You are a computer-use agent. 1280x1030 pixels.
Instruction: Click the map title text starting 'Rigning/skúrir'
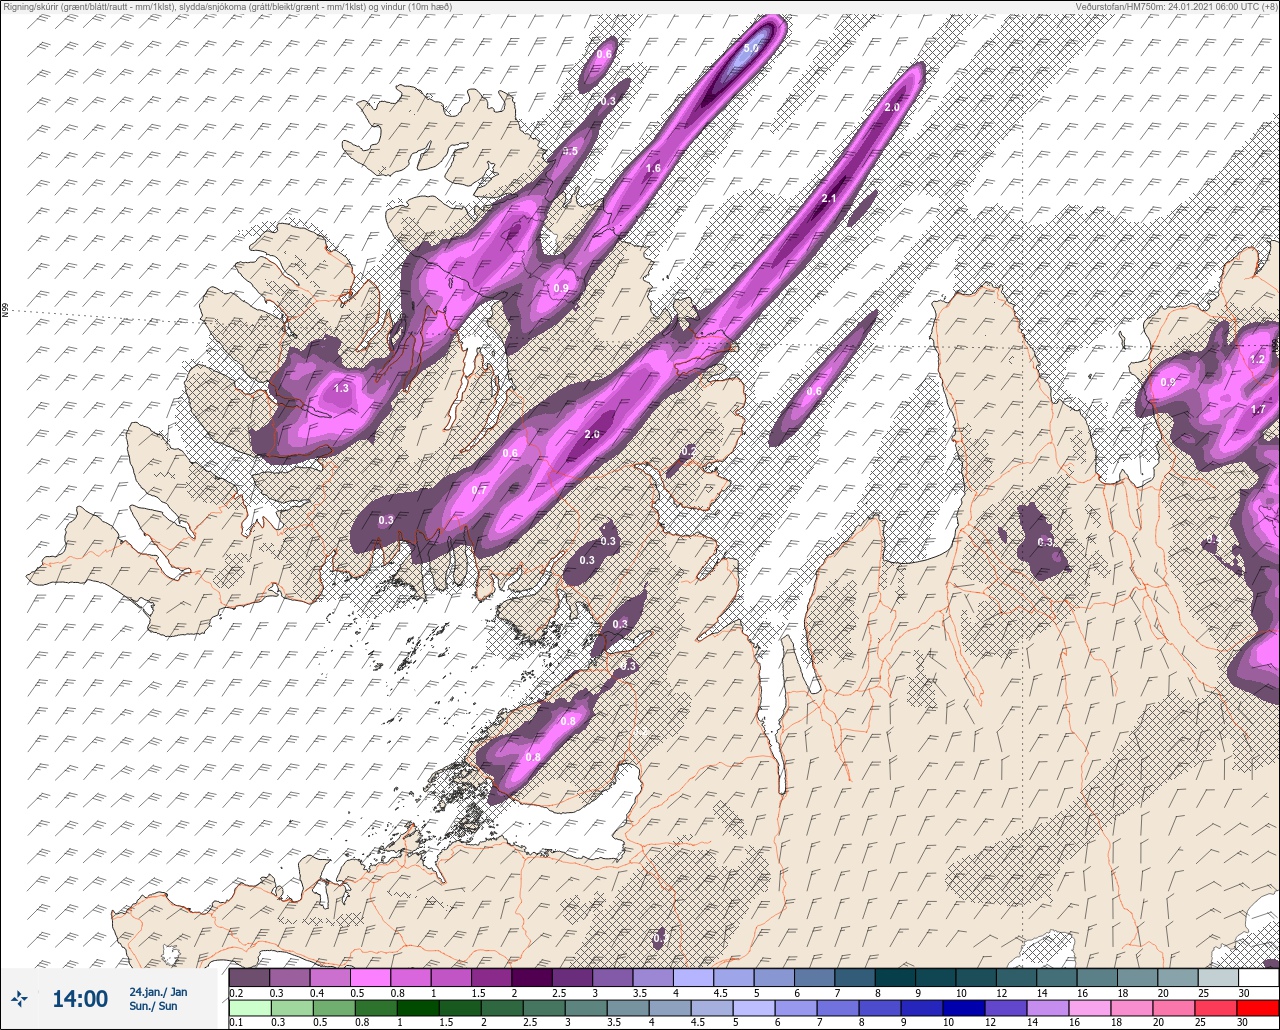(x=227, y=6)
